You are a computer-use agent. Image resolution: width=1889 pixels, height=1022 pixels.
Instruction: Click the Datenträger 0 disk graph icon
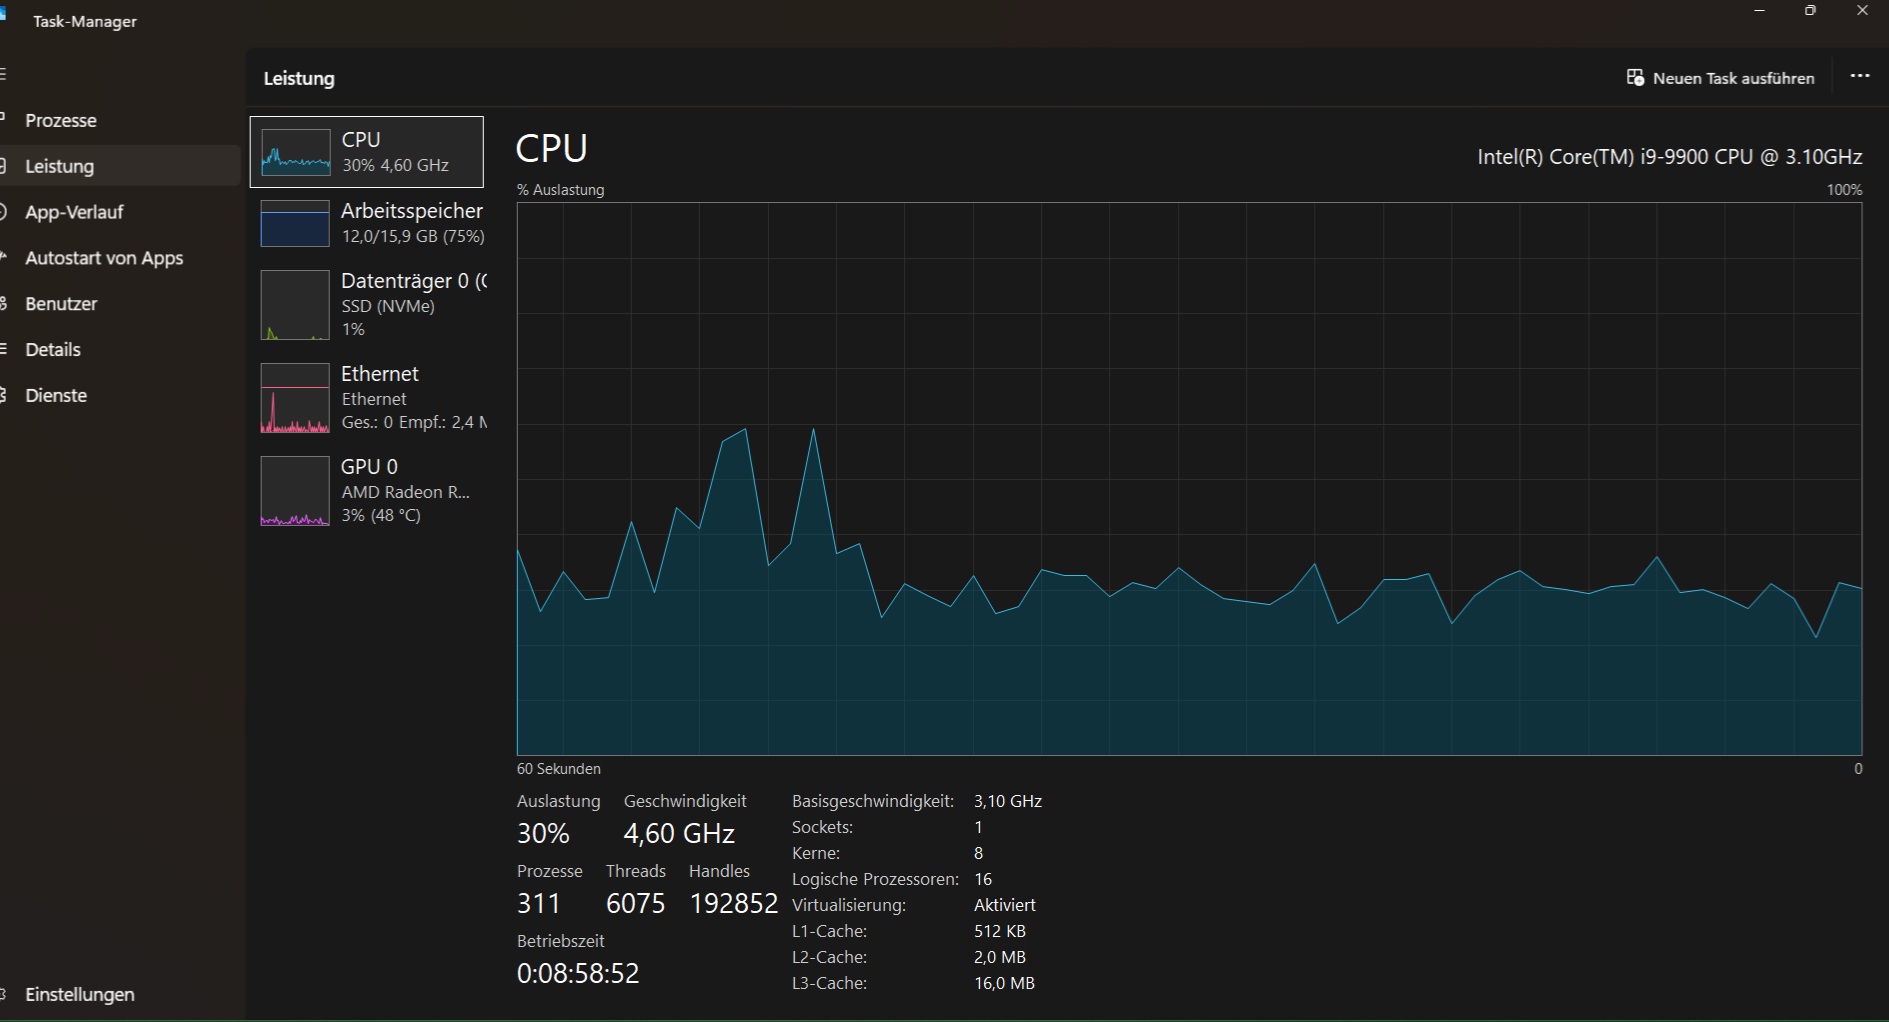pos(295,305)
